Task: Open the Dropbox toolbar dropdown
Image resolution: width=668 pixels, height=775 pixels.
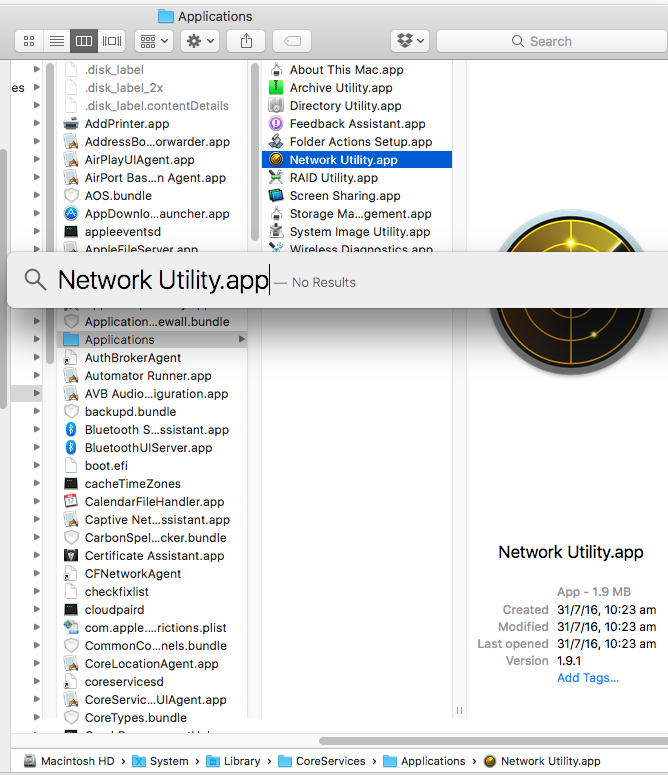Action: click(410, 41)
